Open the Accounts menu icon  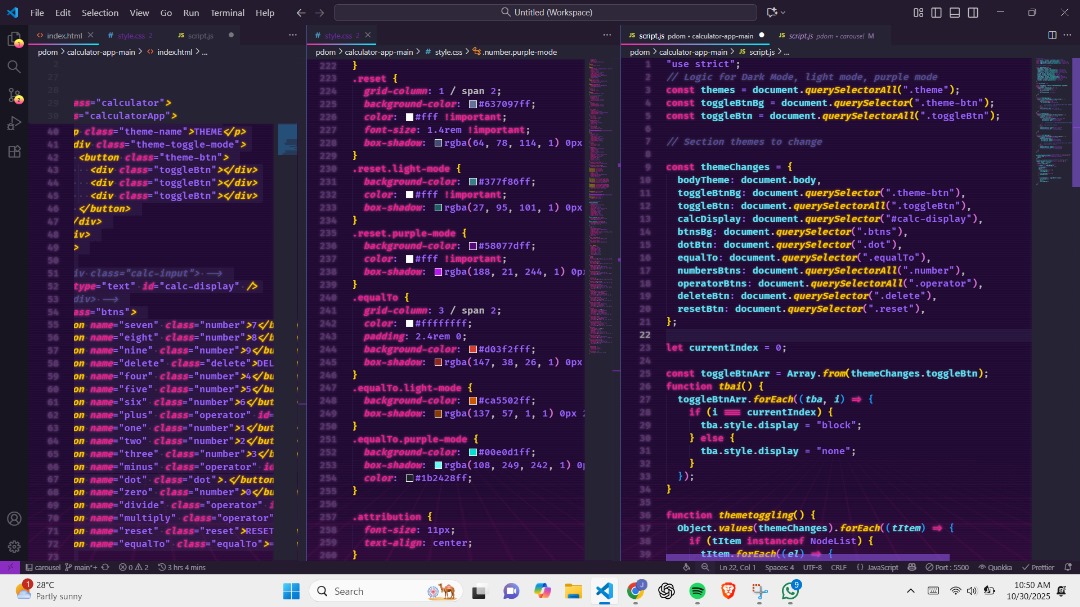click(14, 519)
